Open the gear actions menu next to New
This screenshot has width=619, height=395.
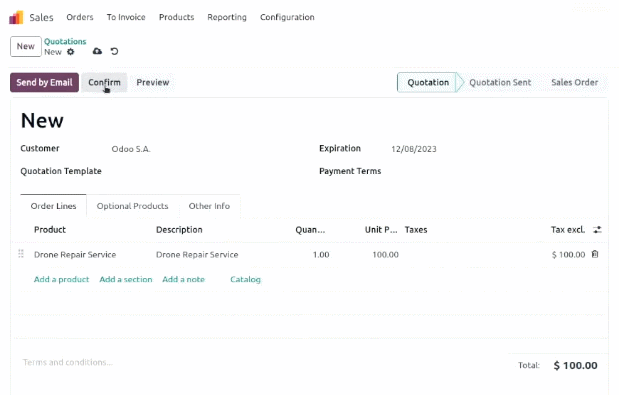pyautogui.click(x=70, y=52)
